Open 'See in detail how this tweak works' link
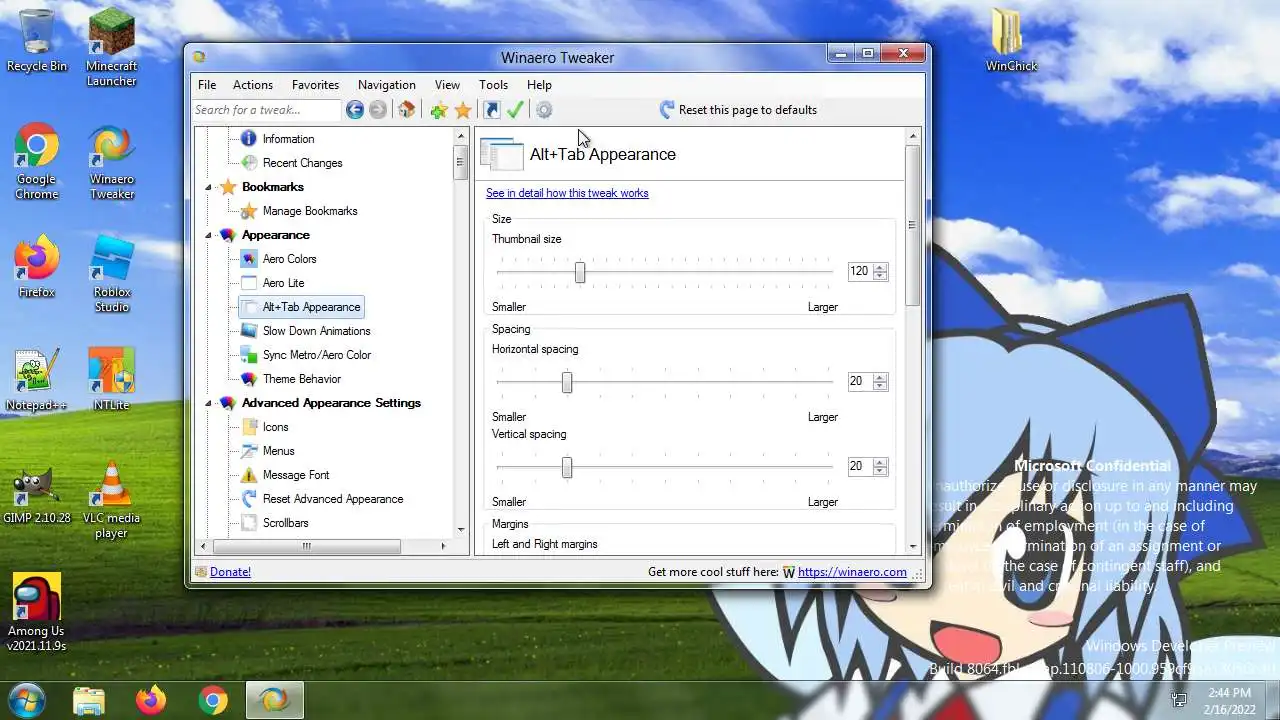The height and width of the screenshot is (720, 1280). (x=567, y=193)
